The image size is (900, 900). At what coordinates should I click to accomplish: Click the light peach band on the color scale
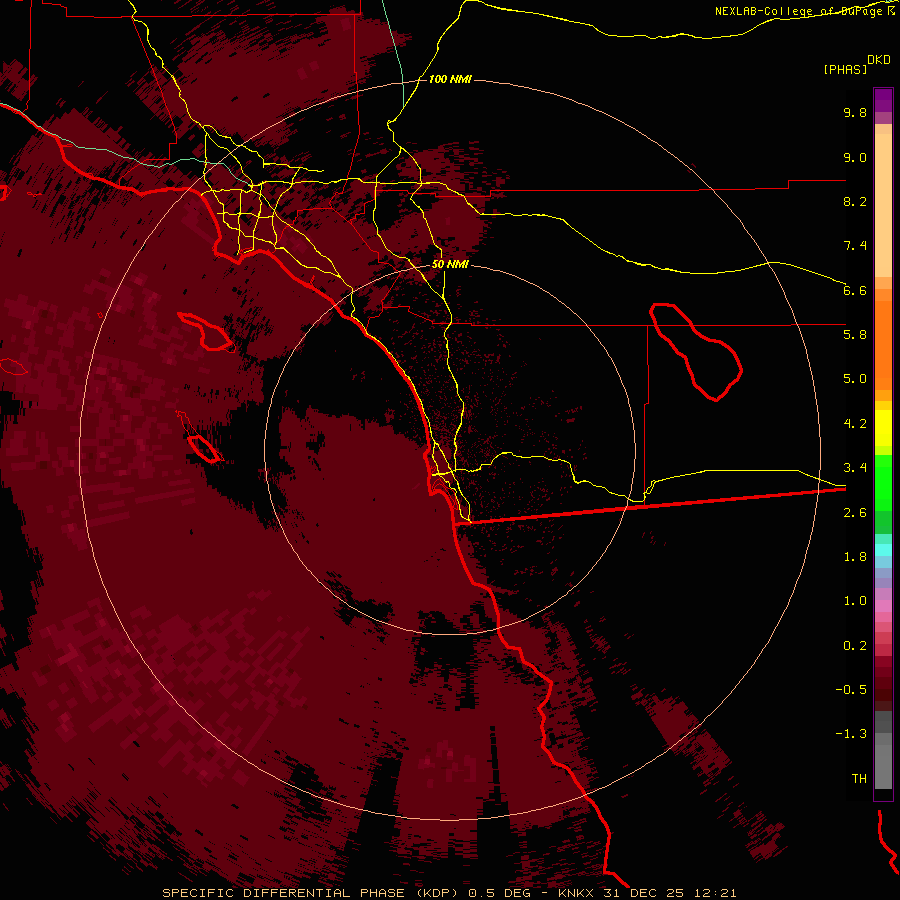click(883, 205)
